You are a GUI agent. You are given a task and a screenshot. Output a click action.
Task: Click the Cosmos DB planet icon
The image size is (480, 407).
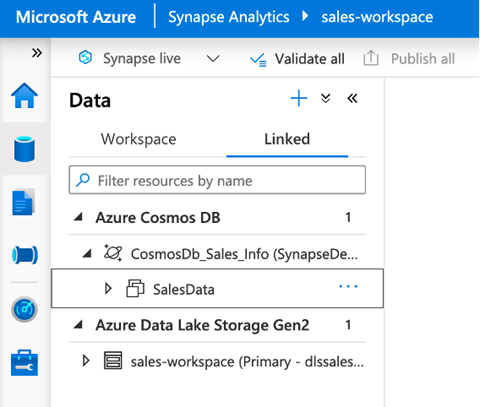point(113,253)
